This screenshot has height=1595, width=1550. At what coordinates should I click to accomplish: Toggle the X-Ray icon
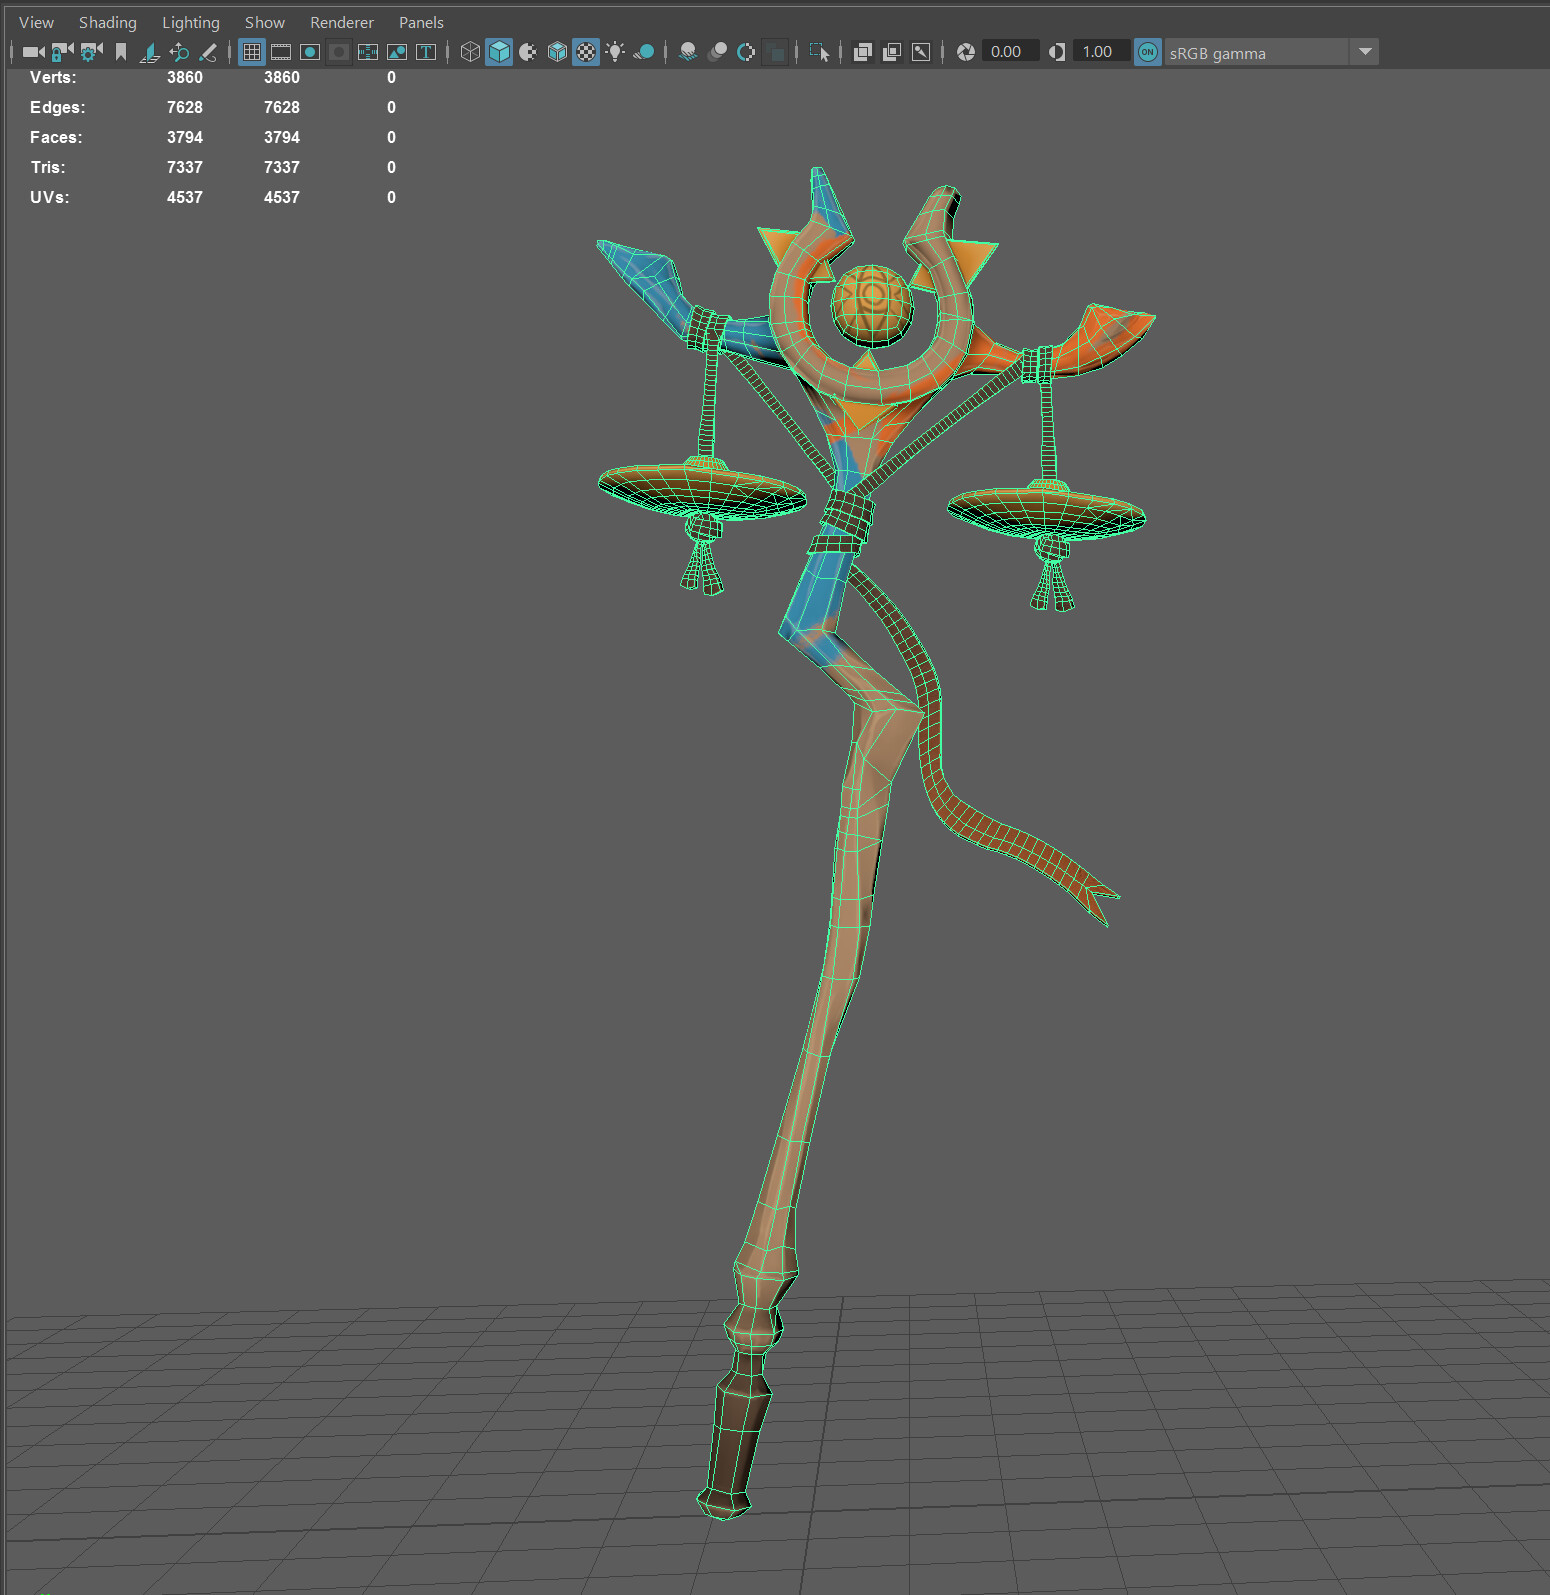coord(863,52)
